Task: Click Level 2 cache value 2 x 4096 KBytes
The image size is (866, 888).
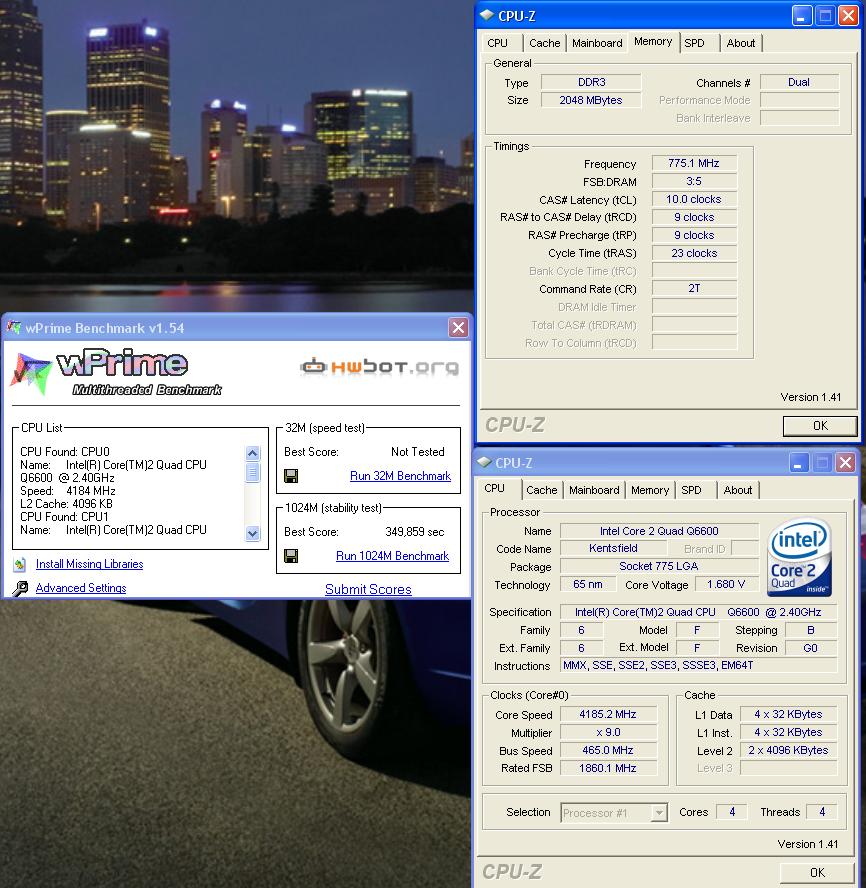Action: point(788,750)
